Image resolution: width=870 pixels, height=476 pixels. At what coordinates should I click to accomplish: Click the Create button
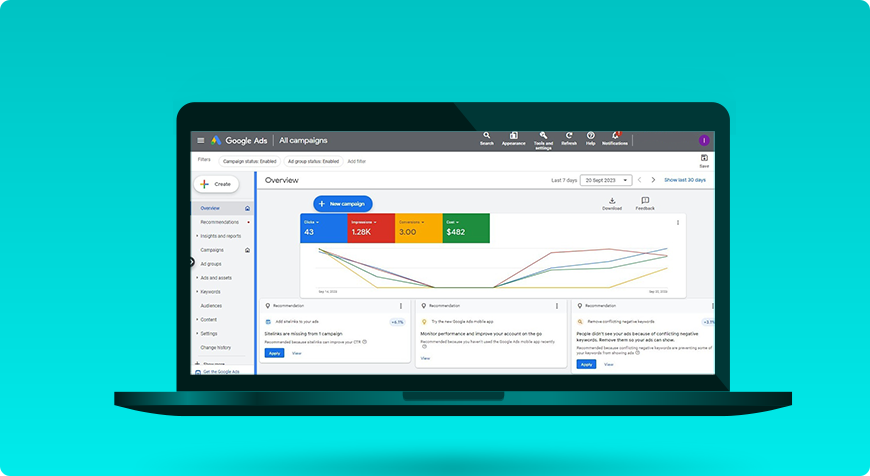coord(216,184)
